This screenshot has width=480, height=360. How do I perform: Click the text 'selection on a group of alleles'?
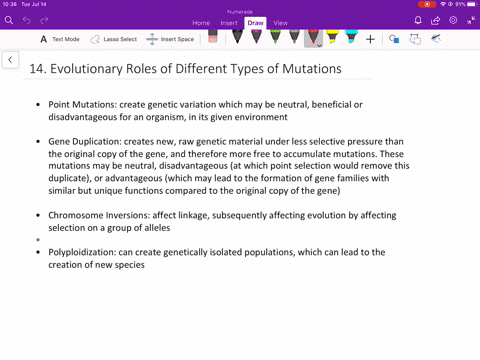point(109,228)
